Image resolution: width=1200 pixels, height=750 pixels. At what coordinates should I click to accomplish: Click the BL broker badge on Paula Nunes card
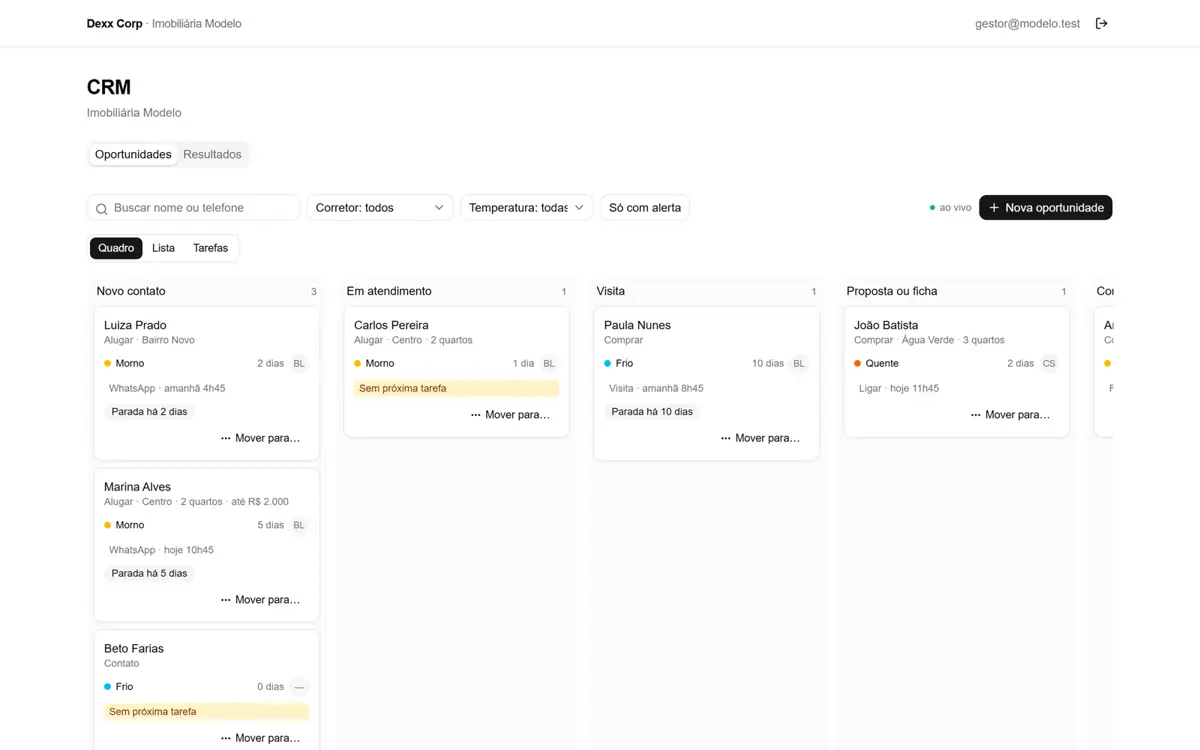tap(799, 364)
